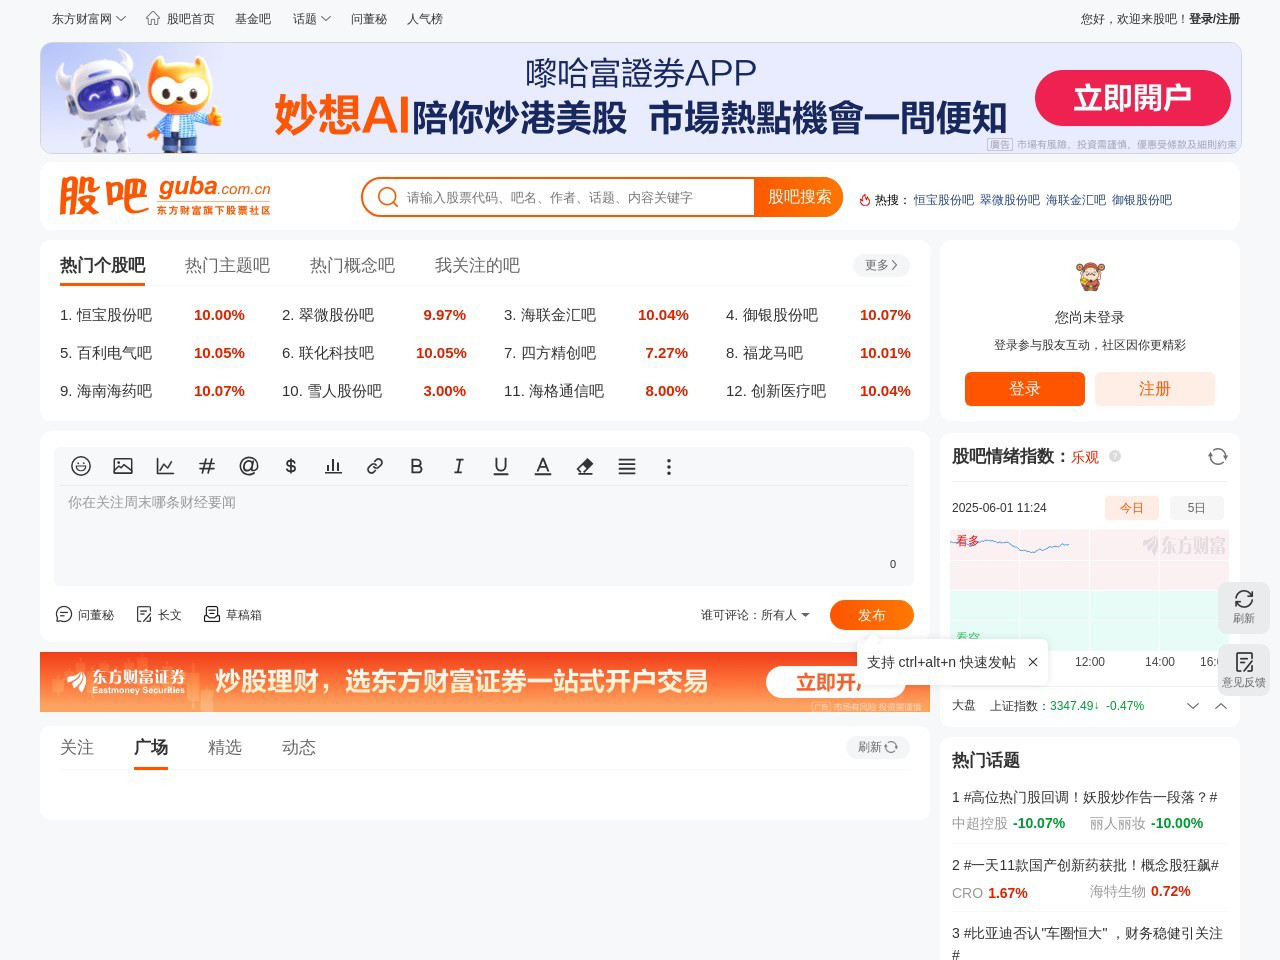Click the 立即開戶 banner button

[1133, 98]
